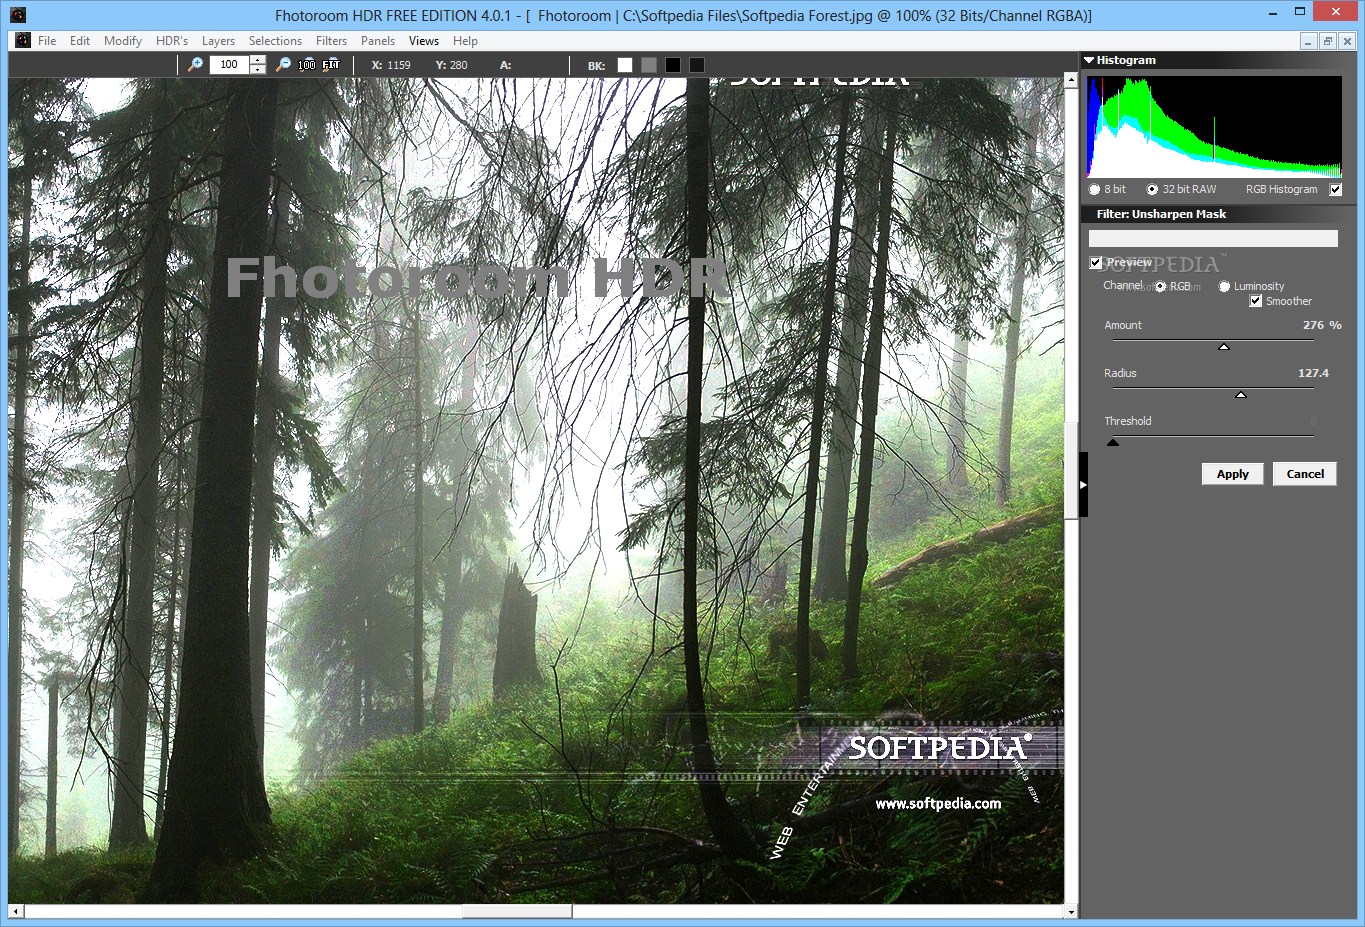Open the Panels menu

pos(378,41)
